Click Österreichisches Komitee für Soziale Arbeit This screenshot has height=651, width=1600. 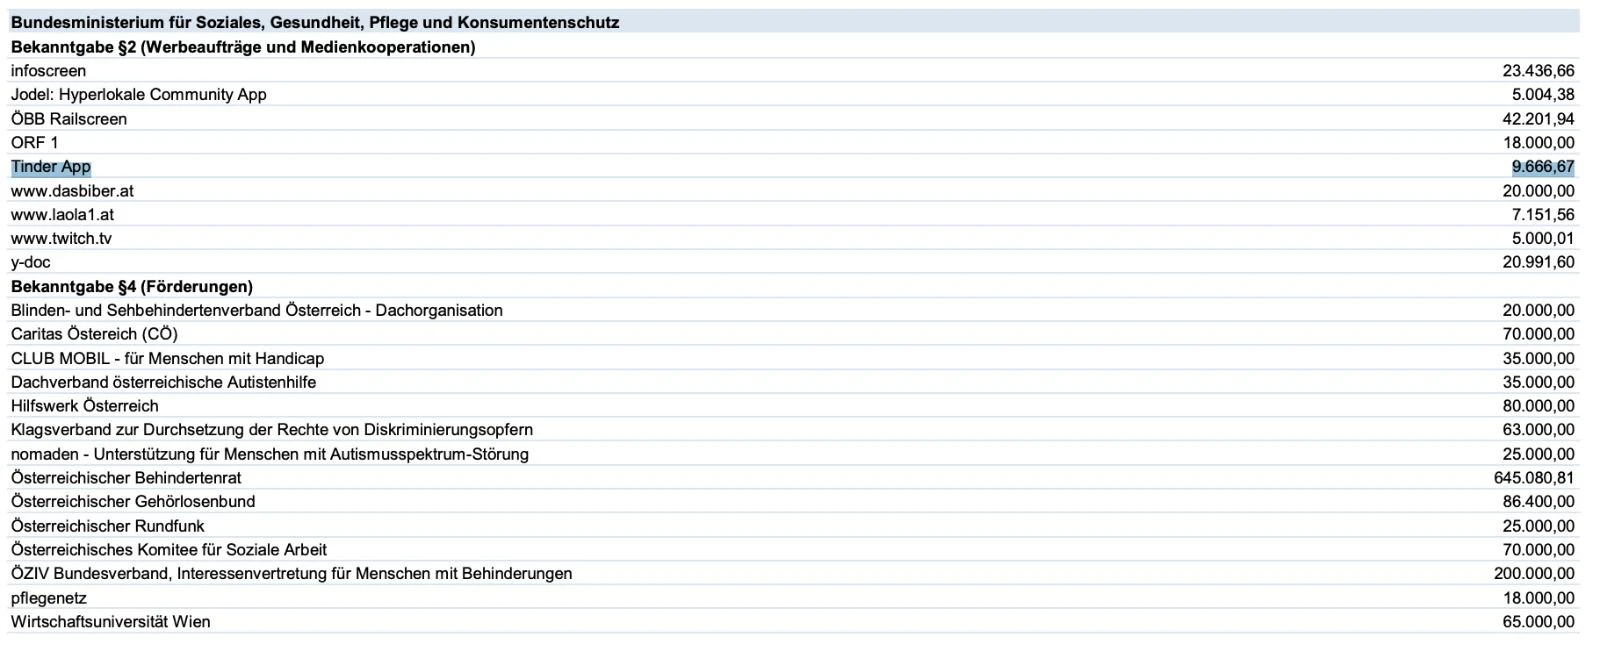tap(169, 550)
